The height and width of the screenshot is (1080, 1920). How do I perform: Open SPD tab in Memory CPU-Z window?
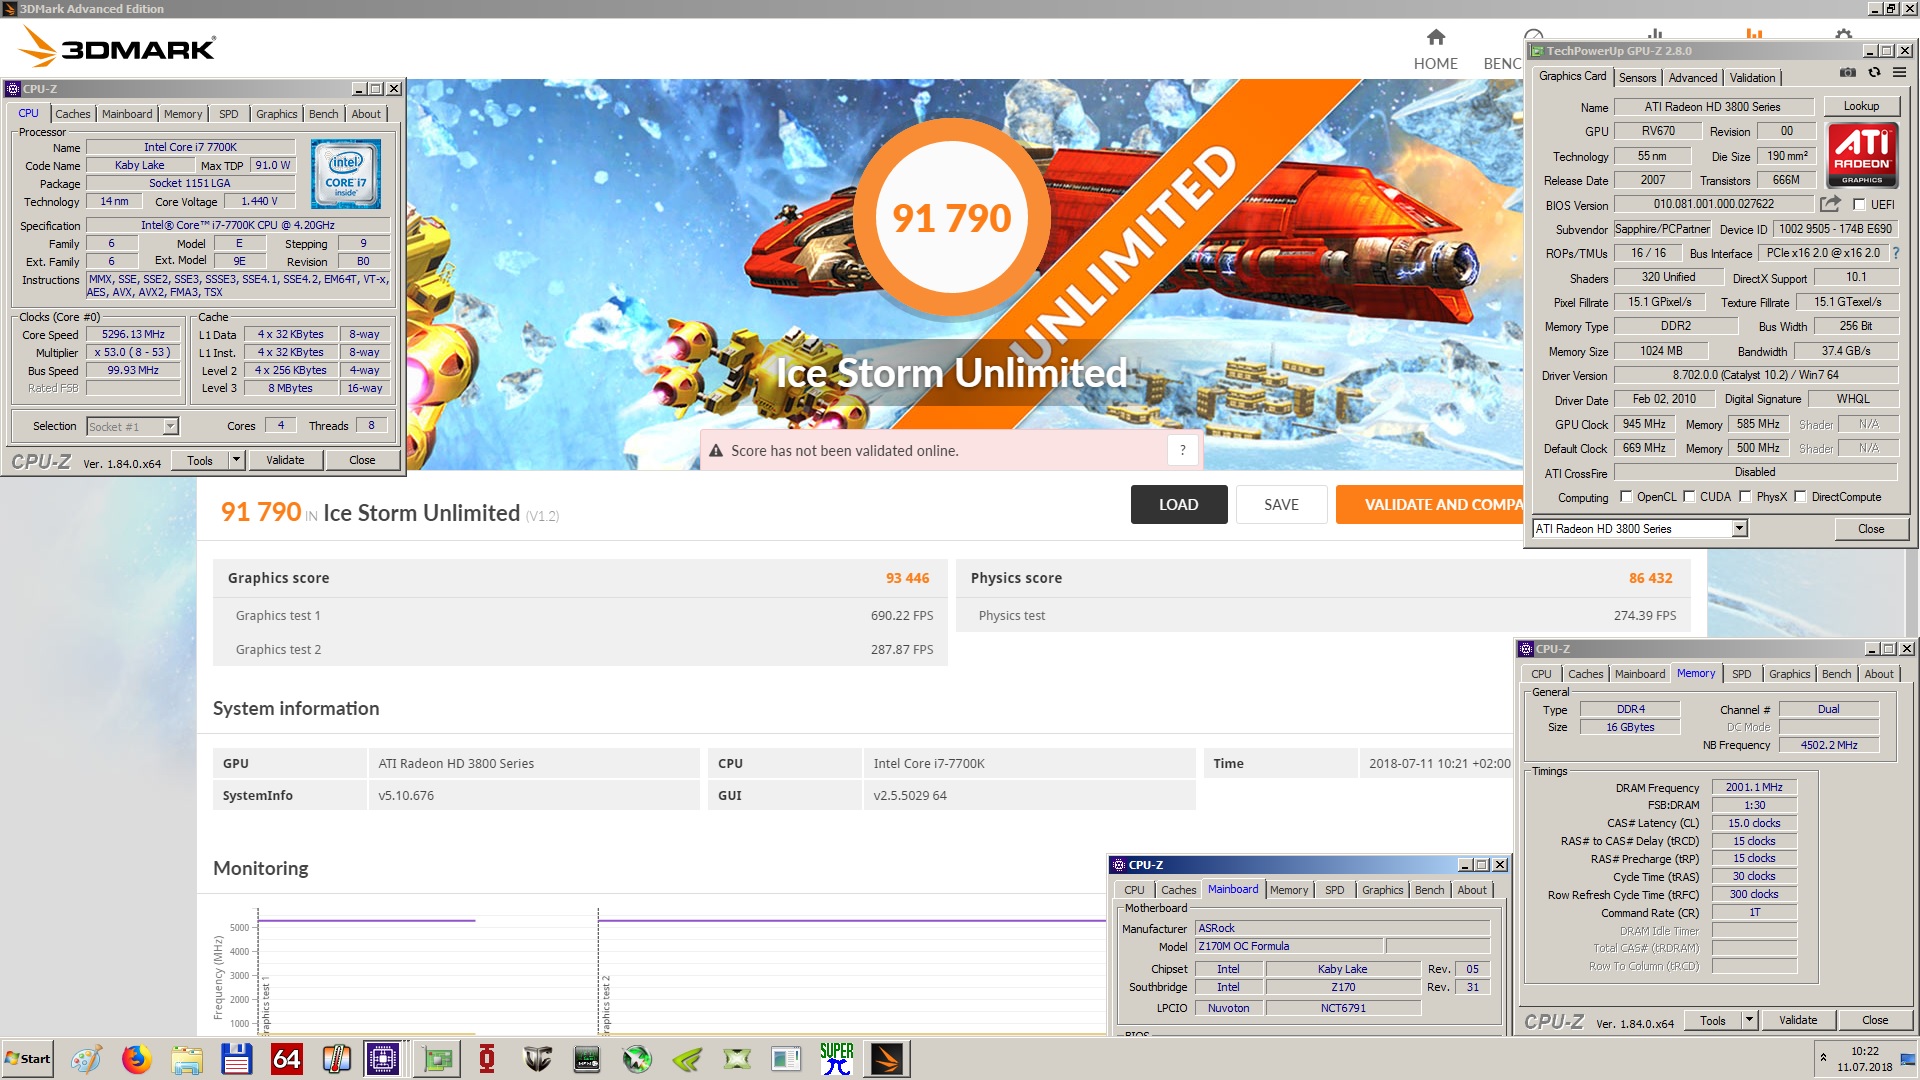click(1741, 674)
